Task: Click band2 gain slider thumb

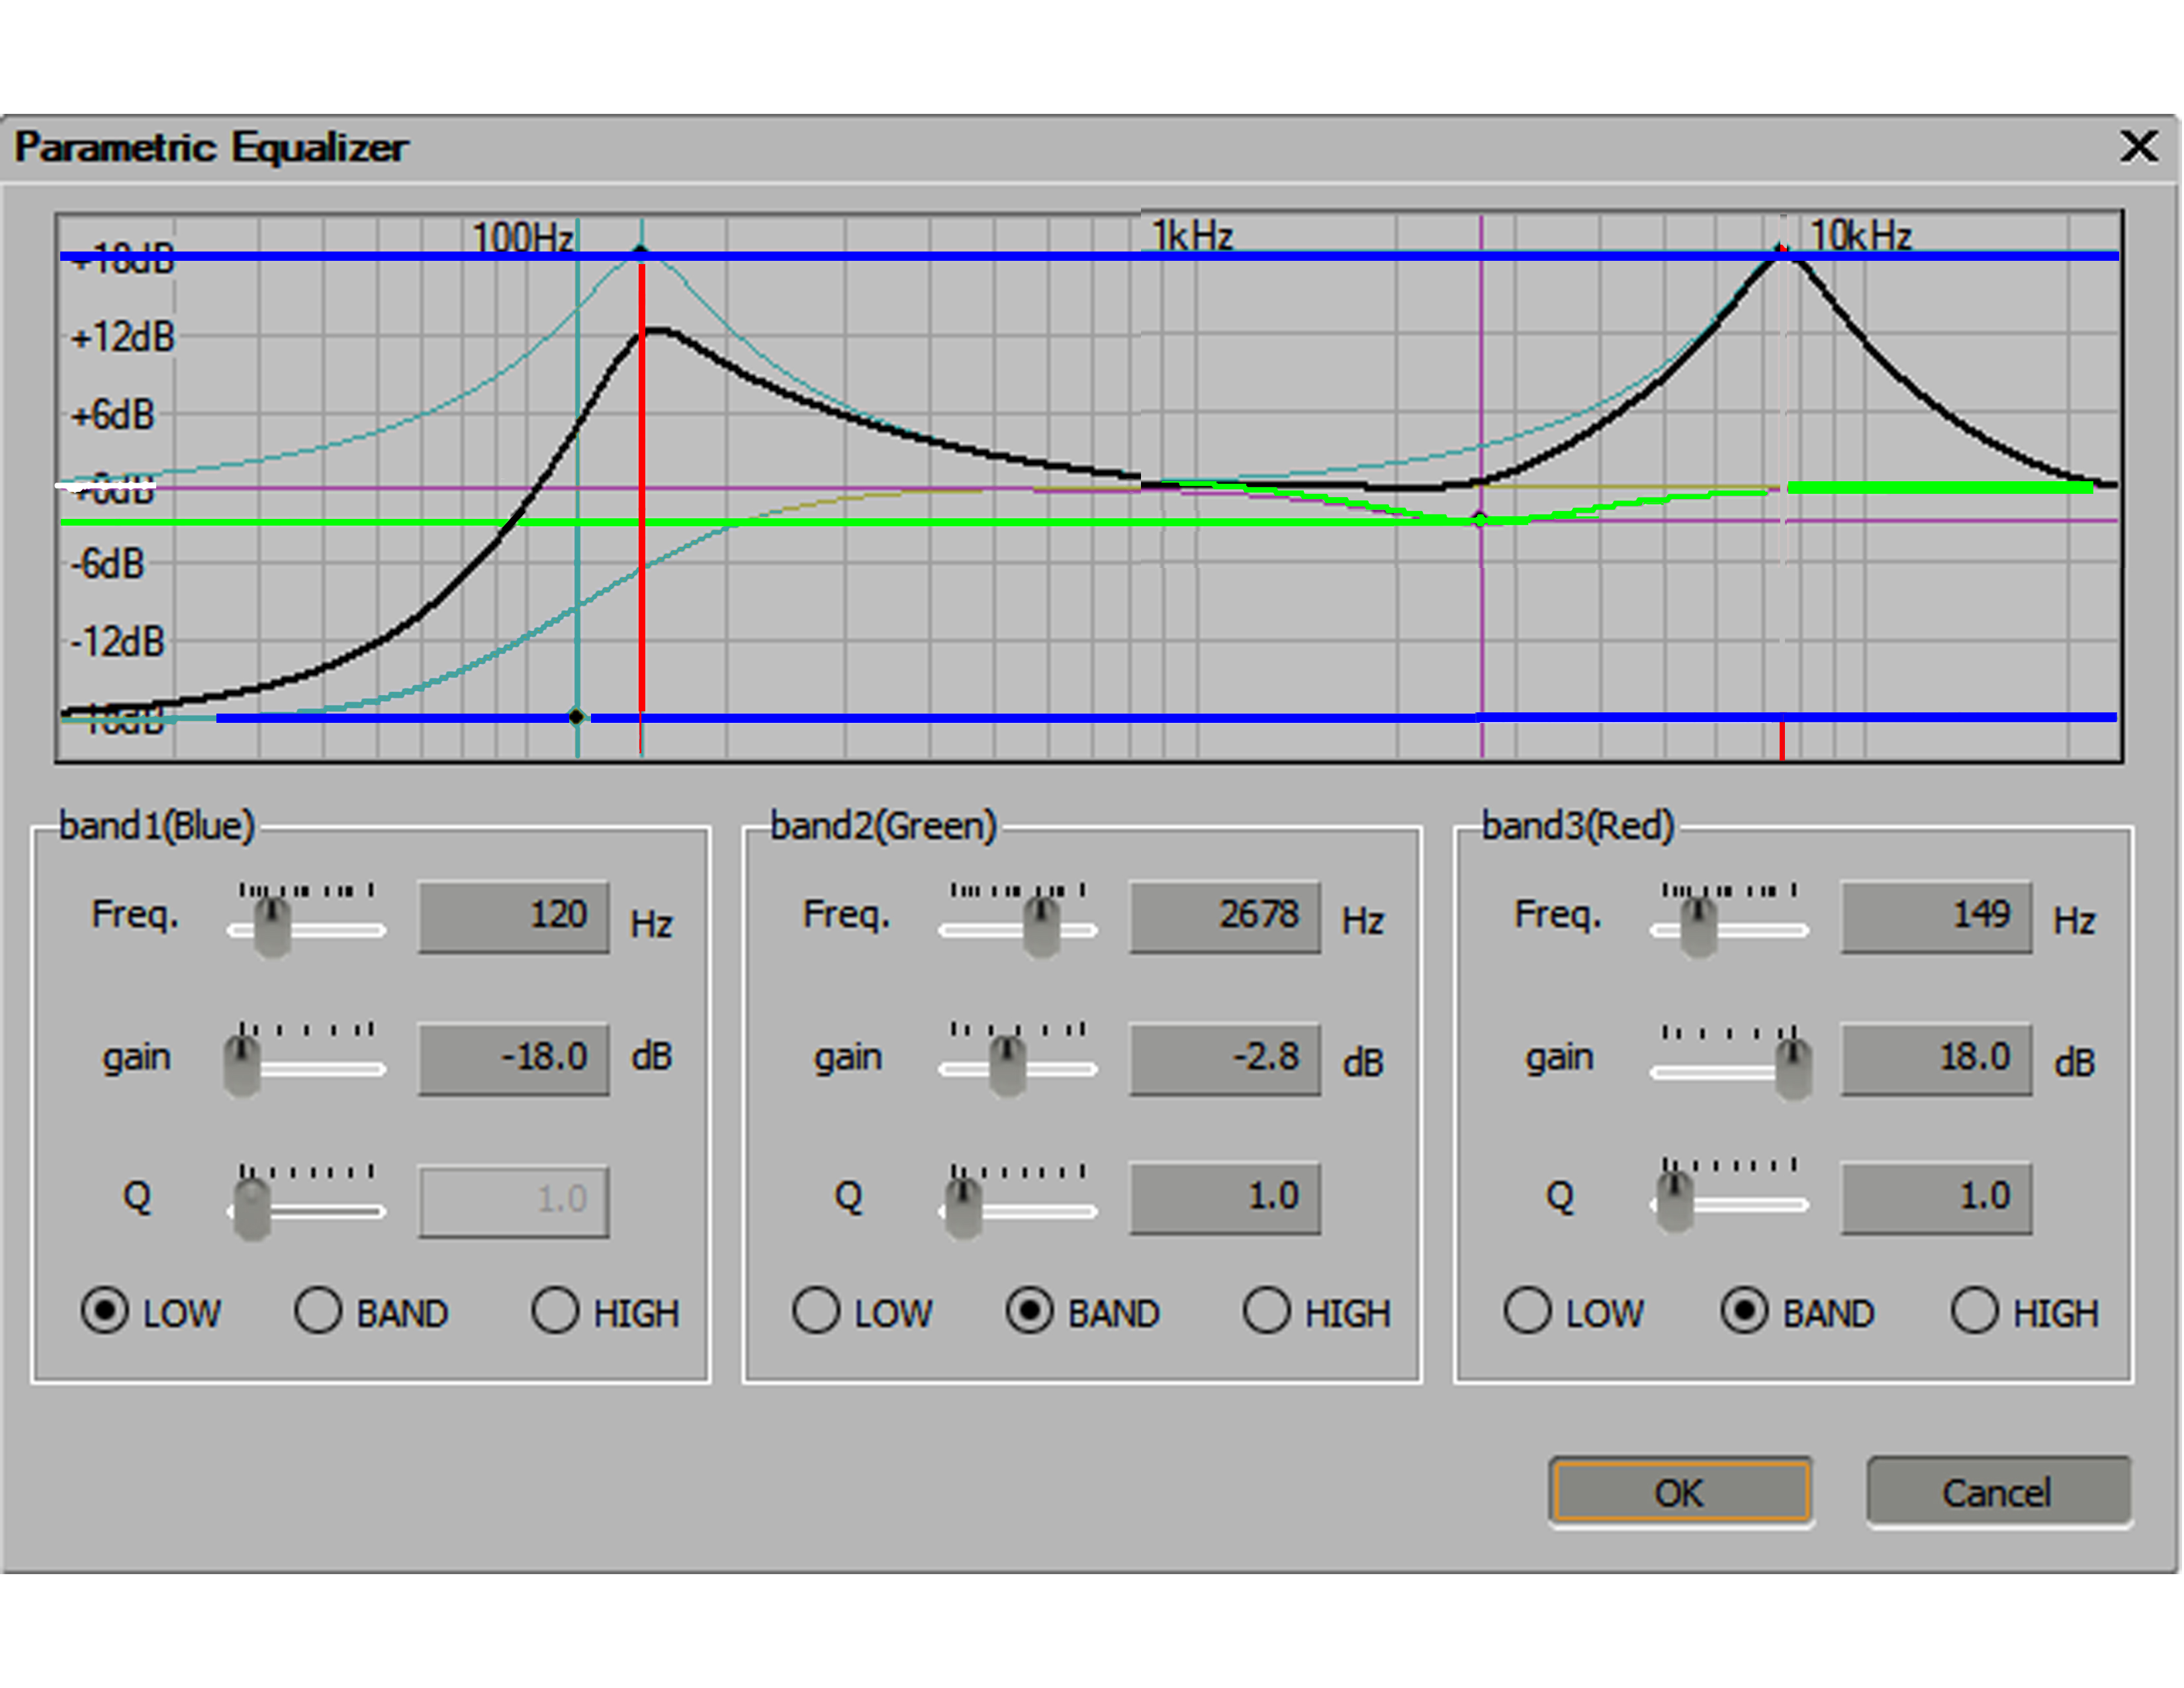Action: pos(1007,1065)
